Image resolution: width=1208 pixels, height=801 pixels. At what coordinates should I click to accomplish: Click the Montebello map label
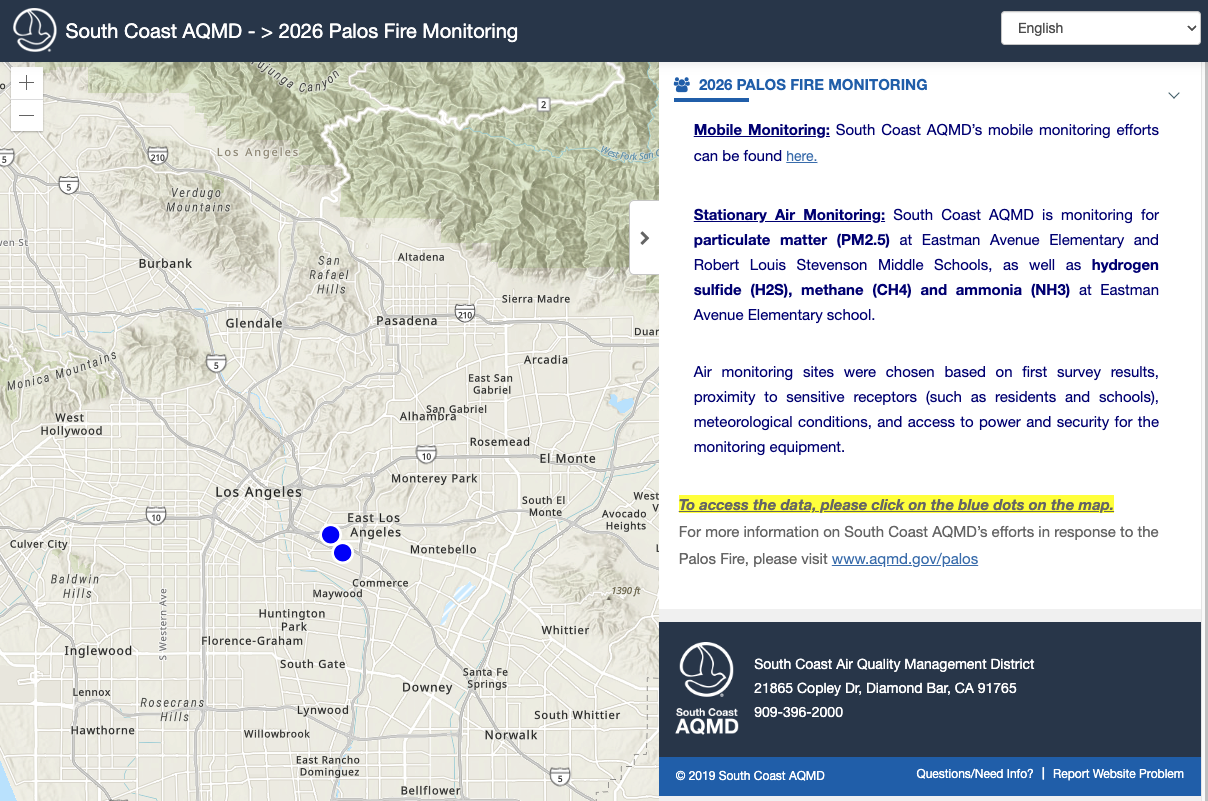[x=443, y=550]
